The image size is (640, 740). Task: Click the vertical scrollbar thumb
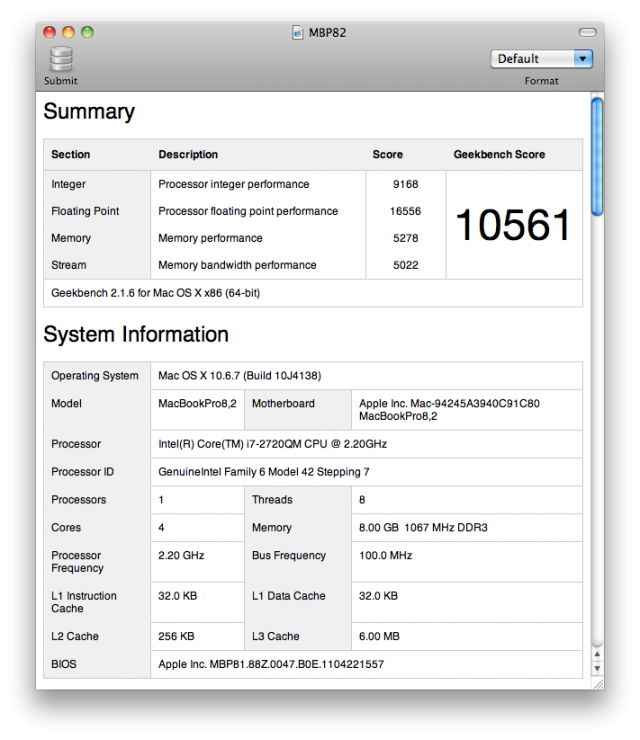pyautogui.click(x=597, y=156)
